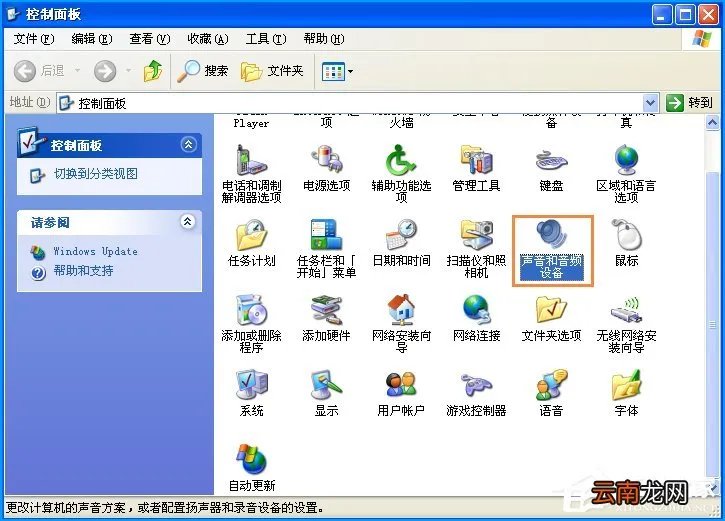Open 添加硬件 icon
This screenshot has height=521, width=725.
[326, 318]
